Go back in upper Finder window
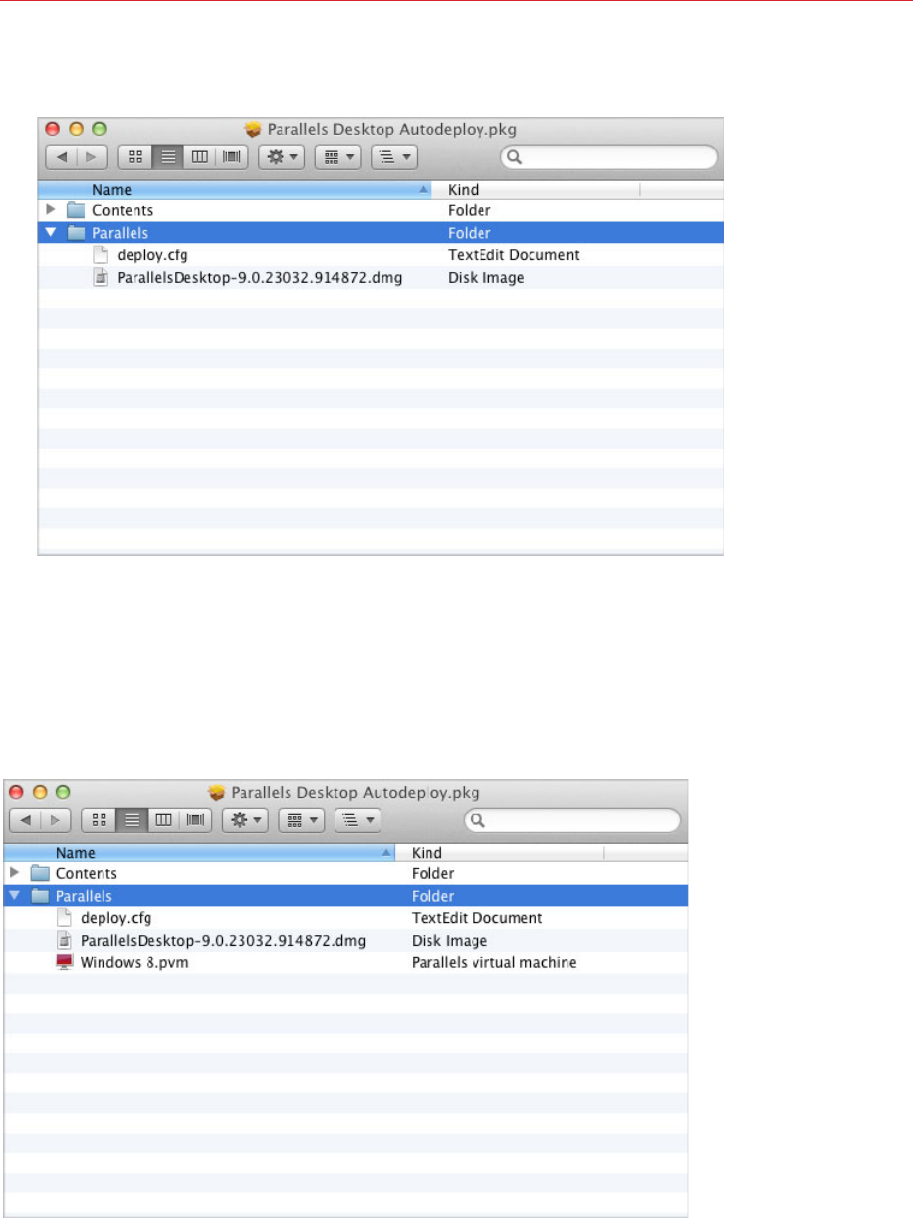This screenshot has height=1218, width=913. [62, 157]
